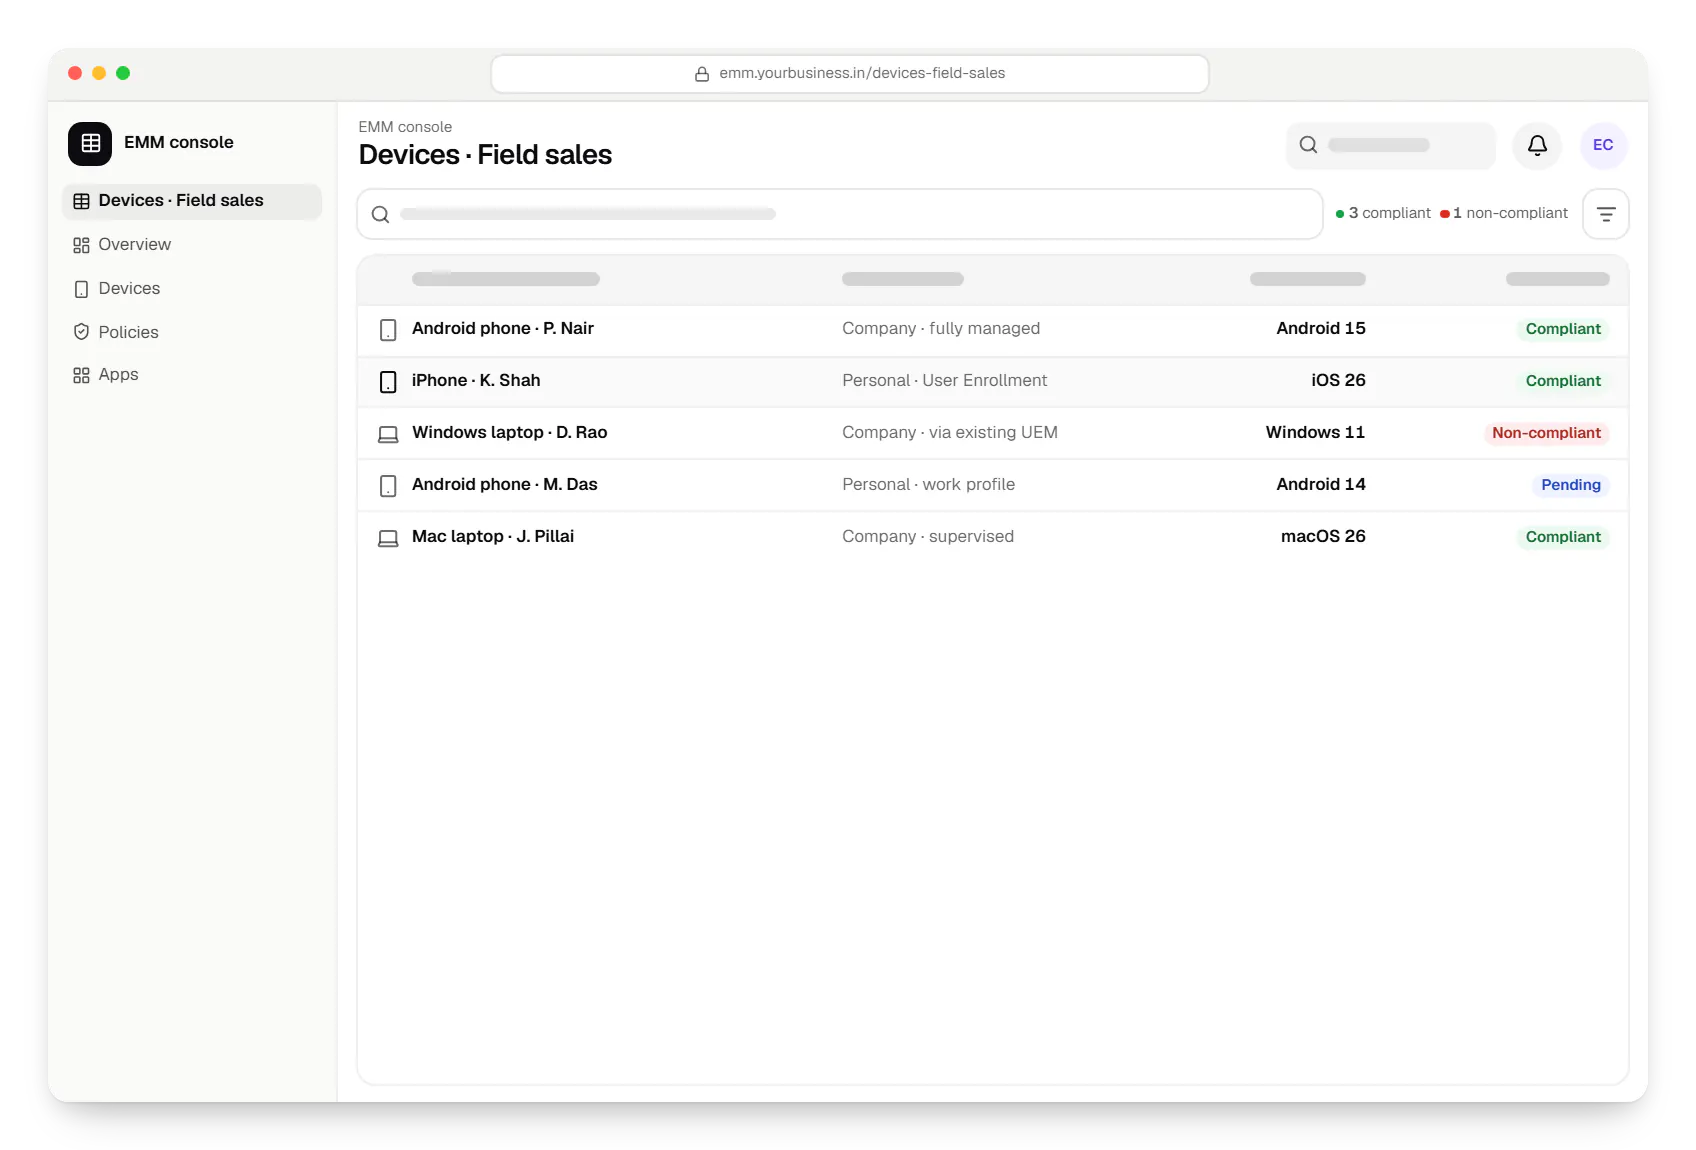Click the iOS 26 OS cell
1696x1150 pixels.
[1338, 381]
